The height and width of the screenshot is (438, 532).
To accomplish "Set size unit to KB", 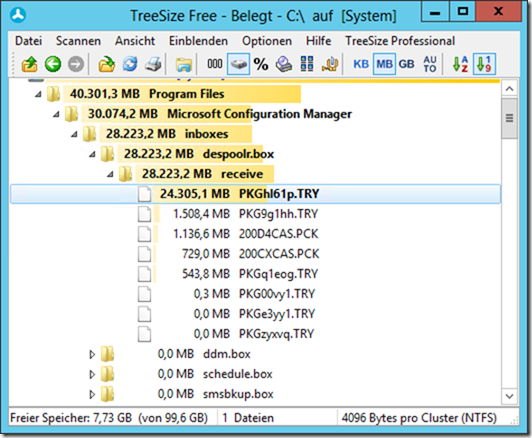I will point(361,64).
